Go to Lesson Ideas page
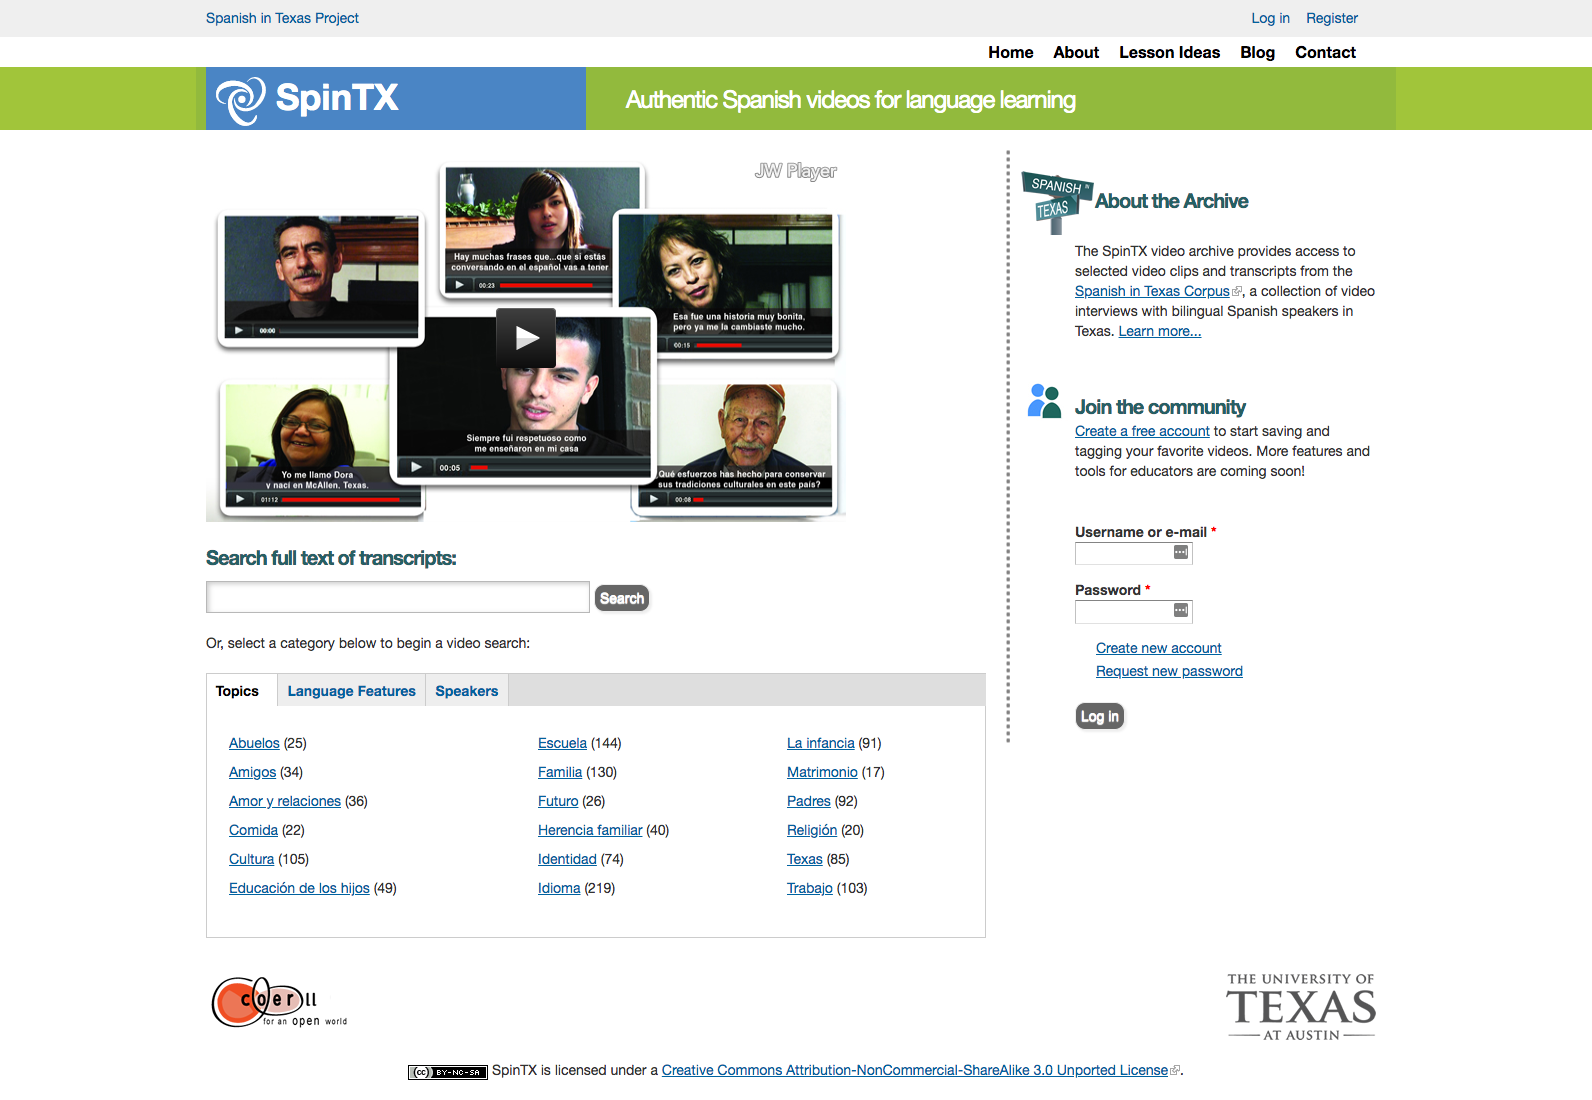1592x1100 pixels. pos(1169,52)
